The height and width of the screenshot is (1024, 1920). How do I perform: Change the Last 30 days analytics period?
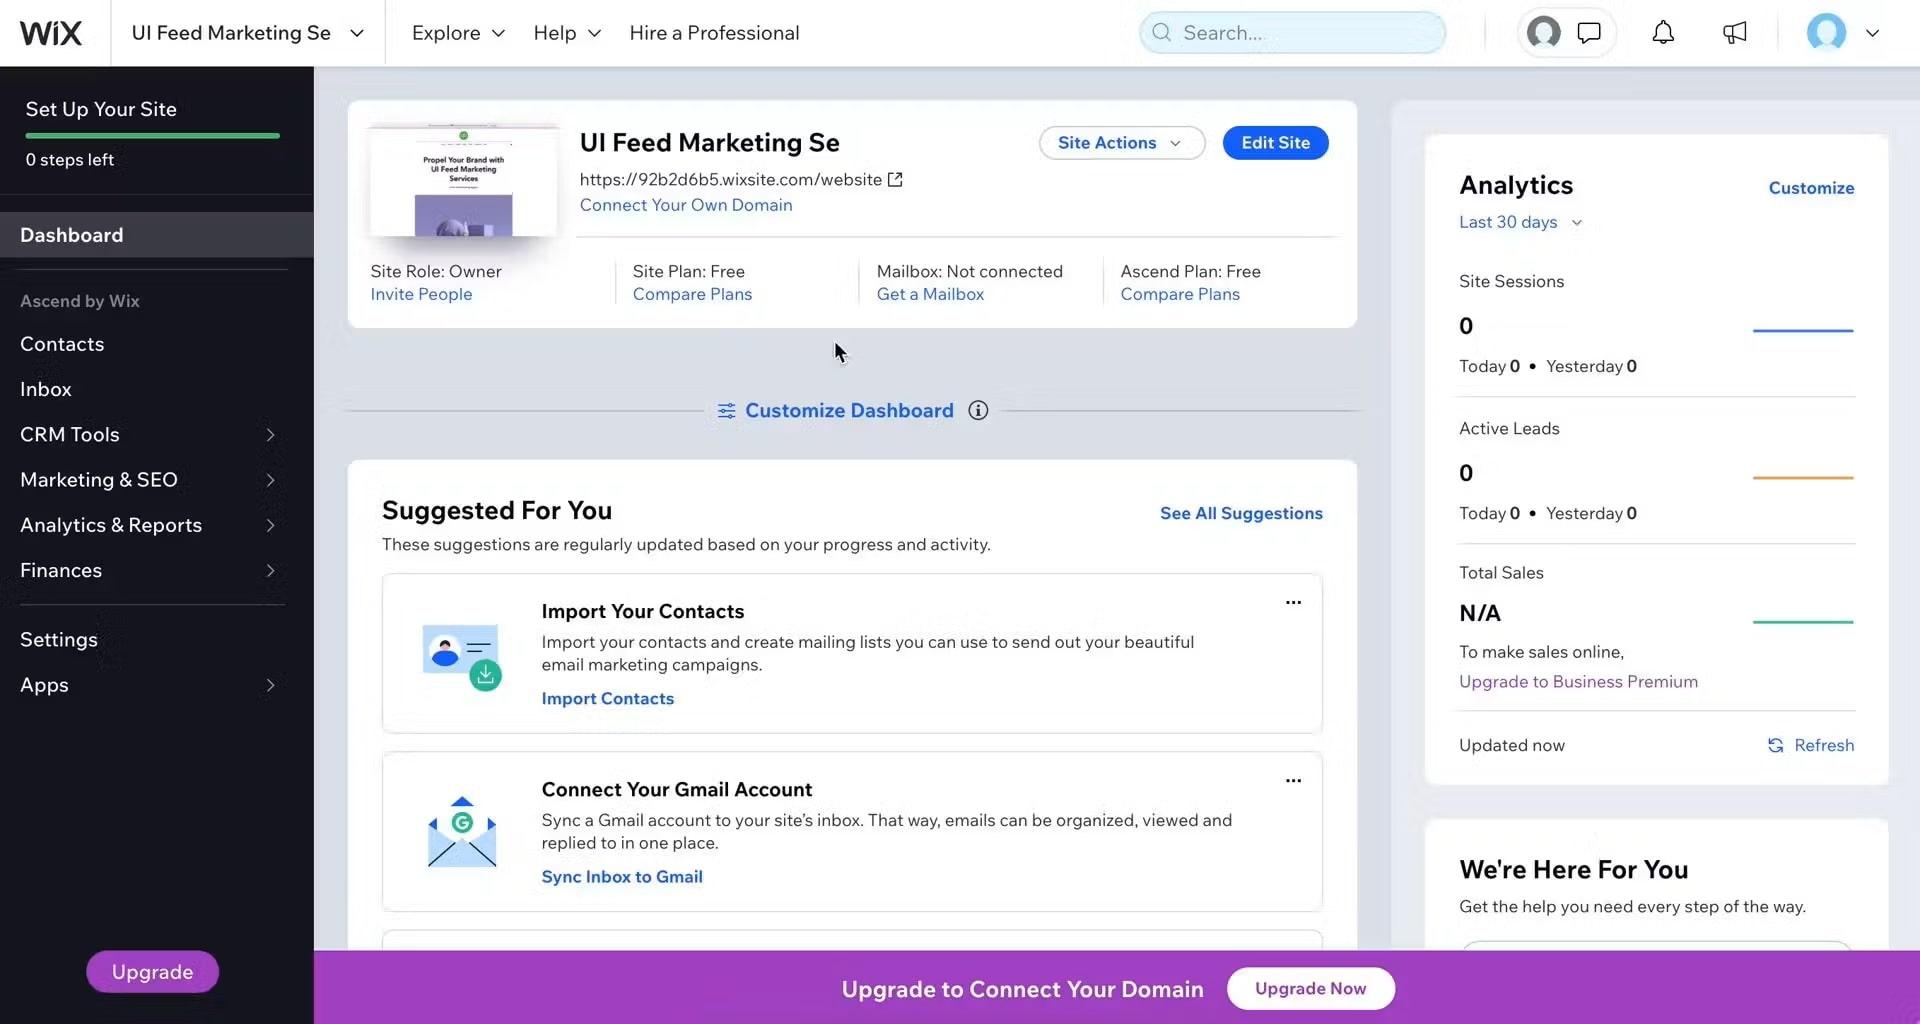[x=1520, y=222]
